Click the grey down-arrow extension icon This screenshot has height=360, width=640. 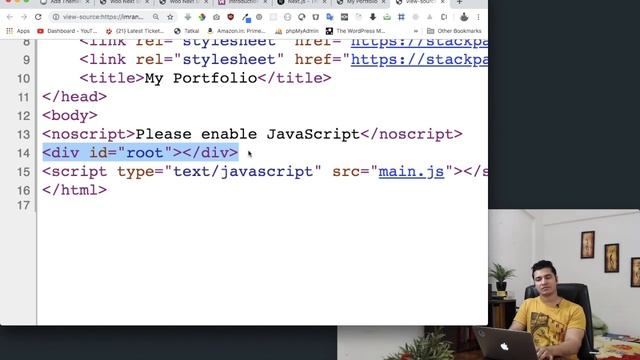click(x=188, y=17)
